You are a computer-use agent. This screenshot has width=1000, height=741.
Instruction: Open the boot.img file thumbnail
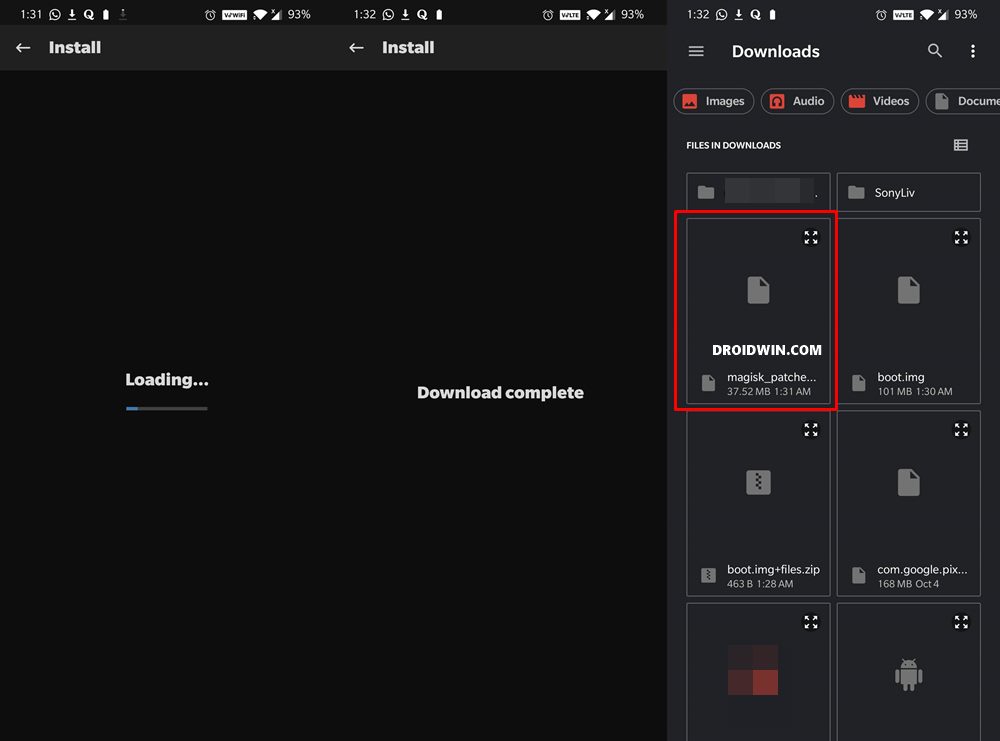[x=908, y=290]
